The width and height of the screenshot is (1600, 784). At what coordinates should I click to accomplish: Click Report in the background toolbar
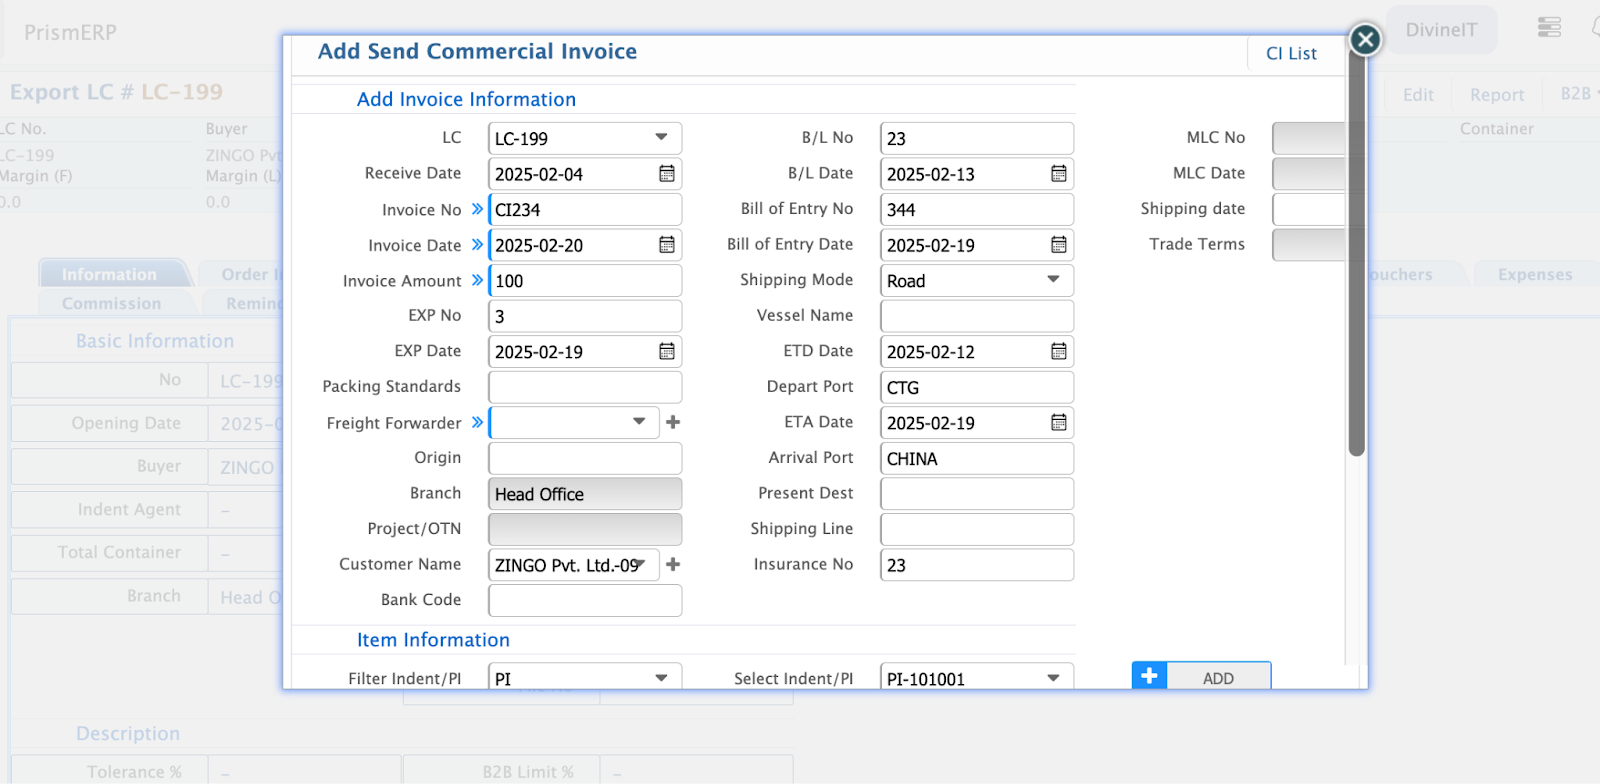click(1497, 95)
